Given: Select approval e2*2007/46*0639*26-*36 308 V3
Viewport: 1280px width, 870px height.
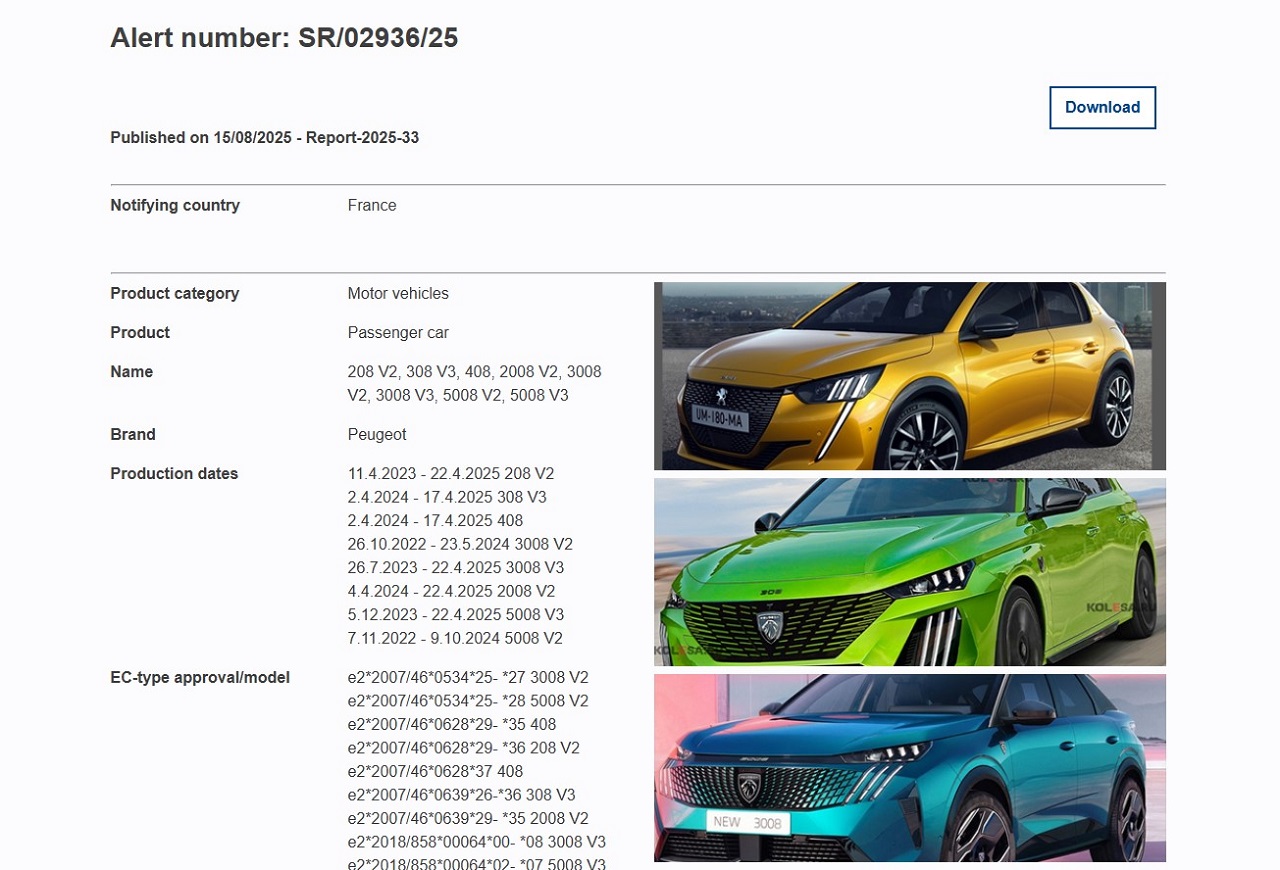Looking at the screenshot, I should (462, 795).
